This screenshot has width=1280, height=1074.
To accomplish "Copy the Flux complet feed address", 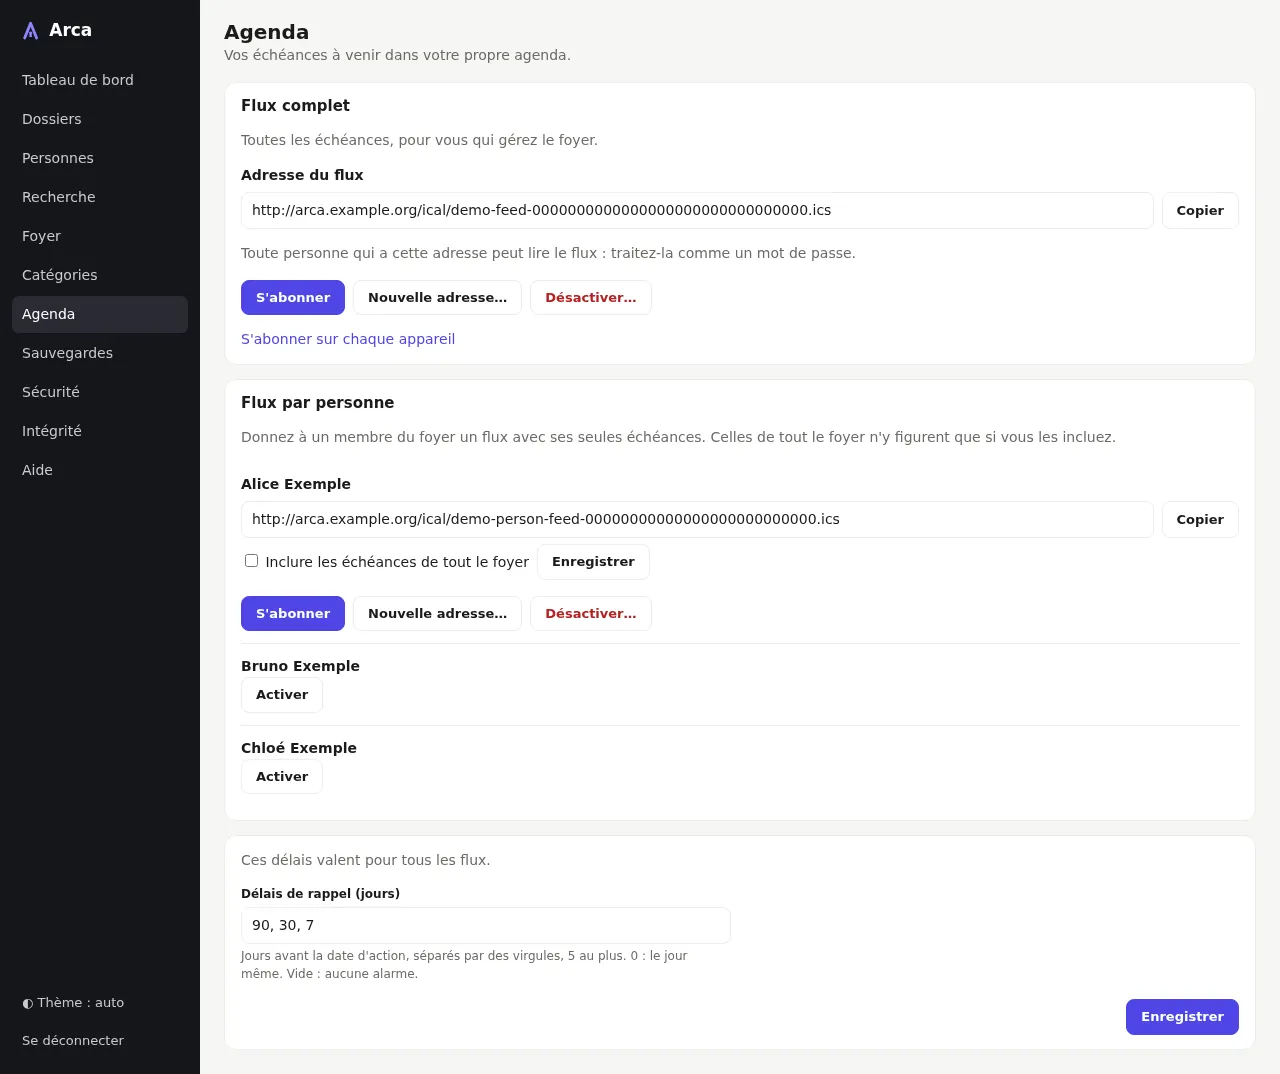I will [x=1200, y=211].
